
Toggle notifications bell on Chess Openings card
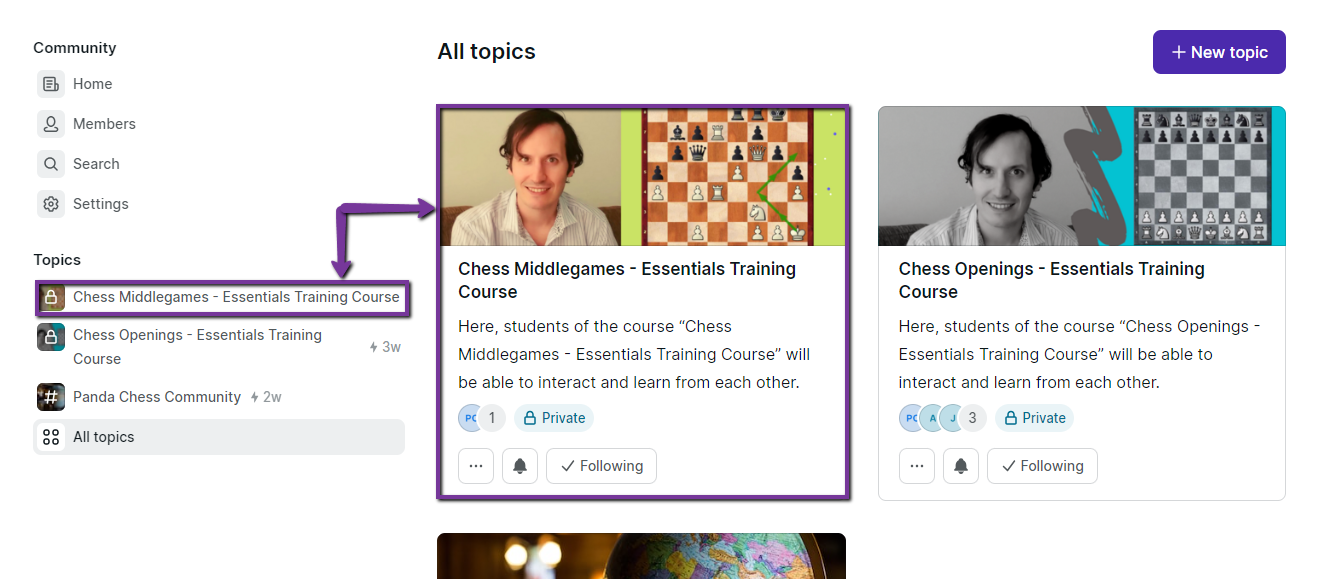[x=961, y=466]
